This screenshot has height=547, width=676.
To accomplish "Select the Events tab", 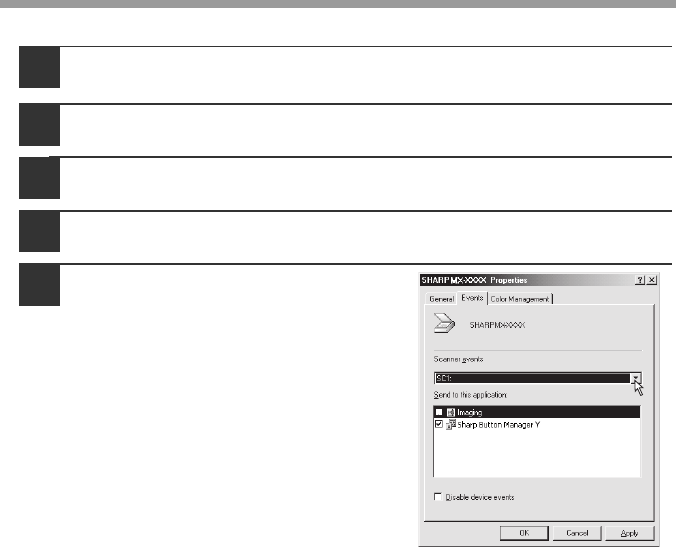I will pos(472,298).
